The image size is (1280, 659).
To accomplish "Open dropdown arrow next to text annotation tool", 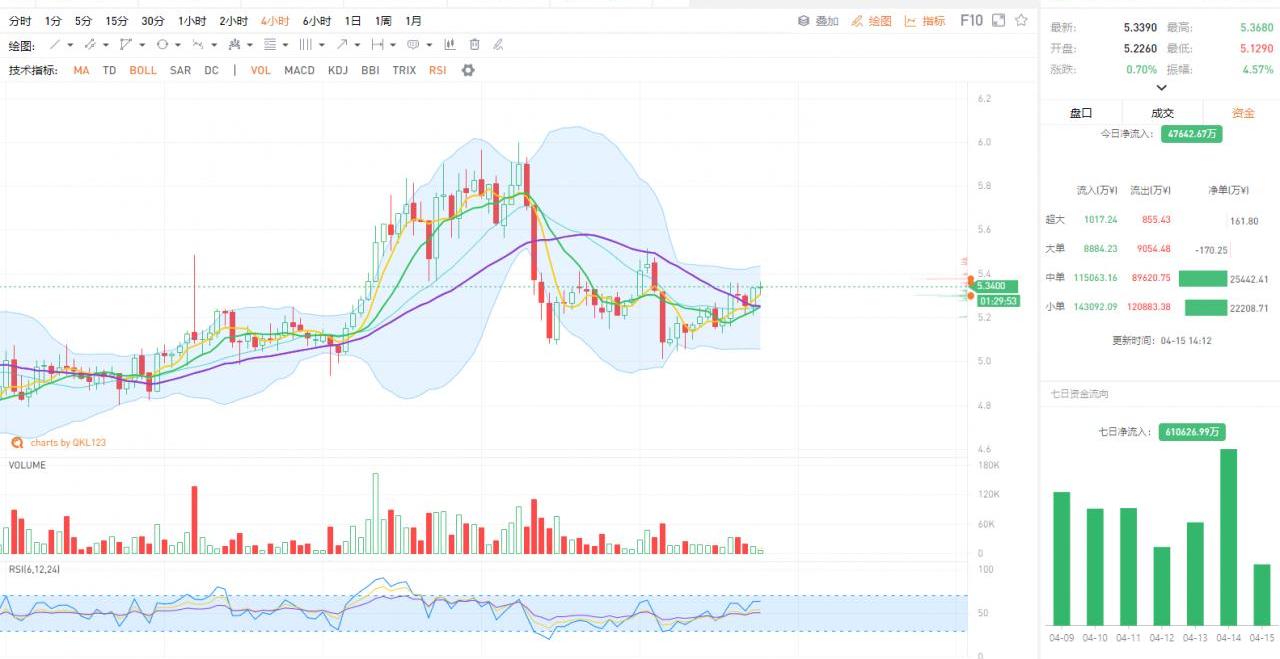I will click(429, 45).
